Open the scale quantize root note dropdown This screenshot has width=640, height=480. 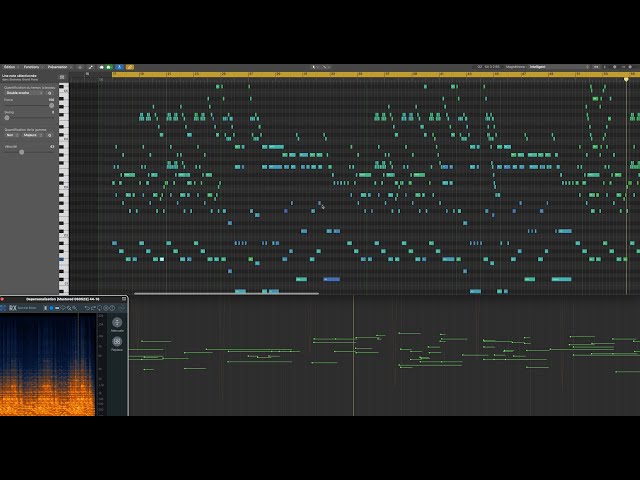(x=11, y=135)
